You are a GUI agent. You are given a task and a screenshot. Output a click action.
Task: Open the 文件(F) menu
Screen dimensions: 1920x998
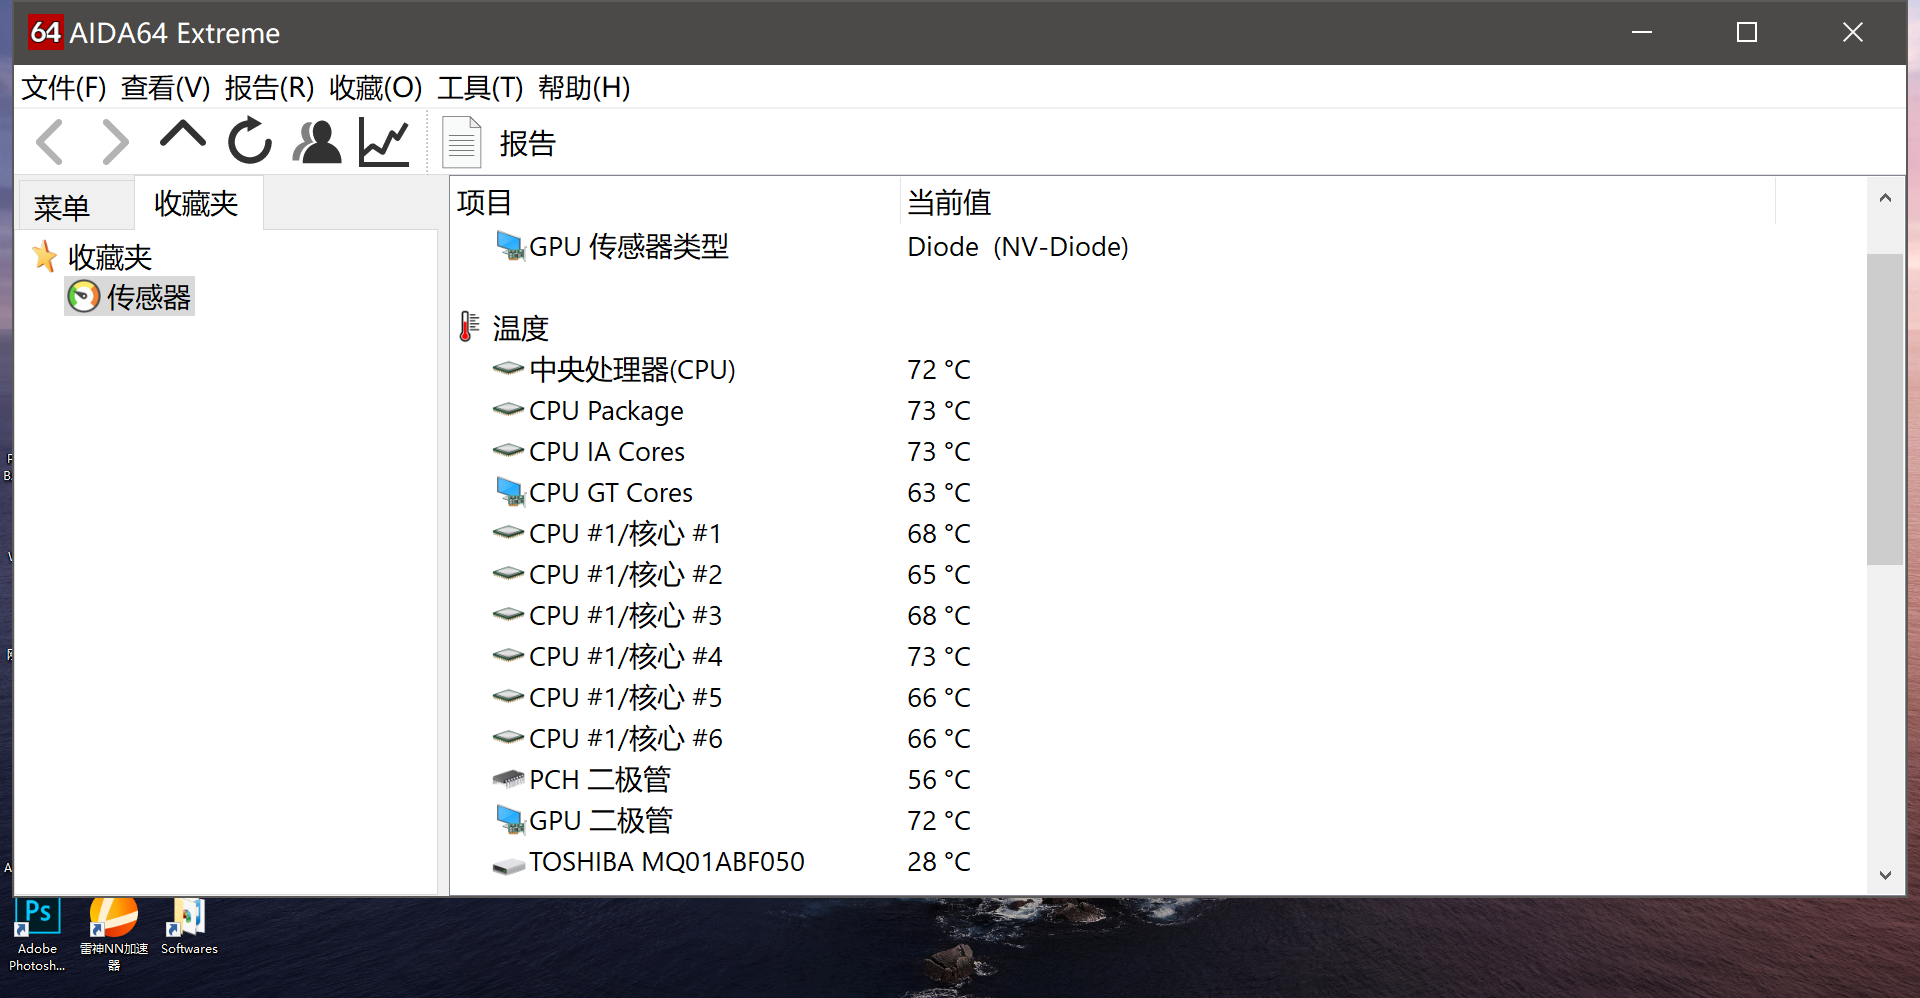(64, 88)
